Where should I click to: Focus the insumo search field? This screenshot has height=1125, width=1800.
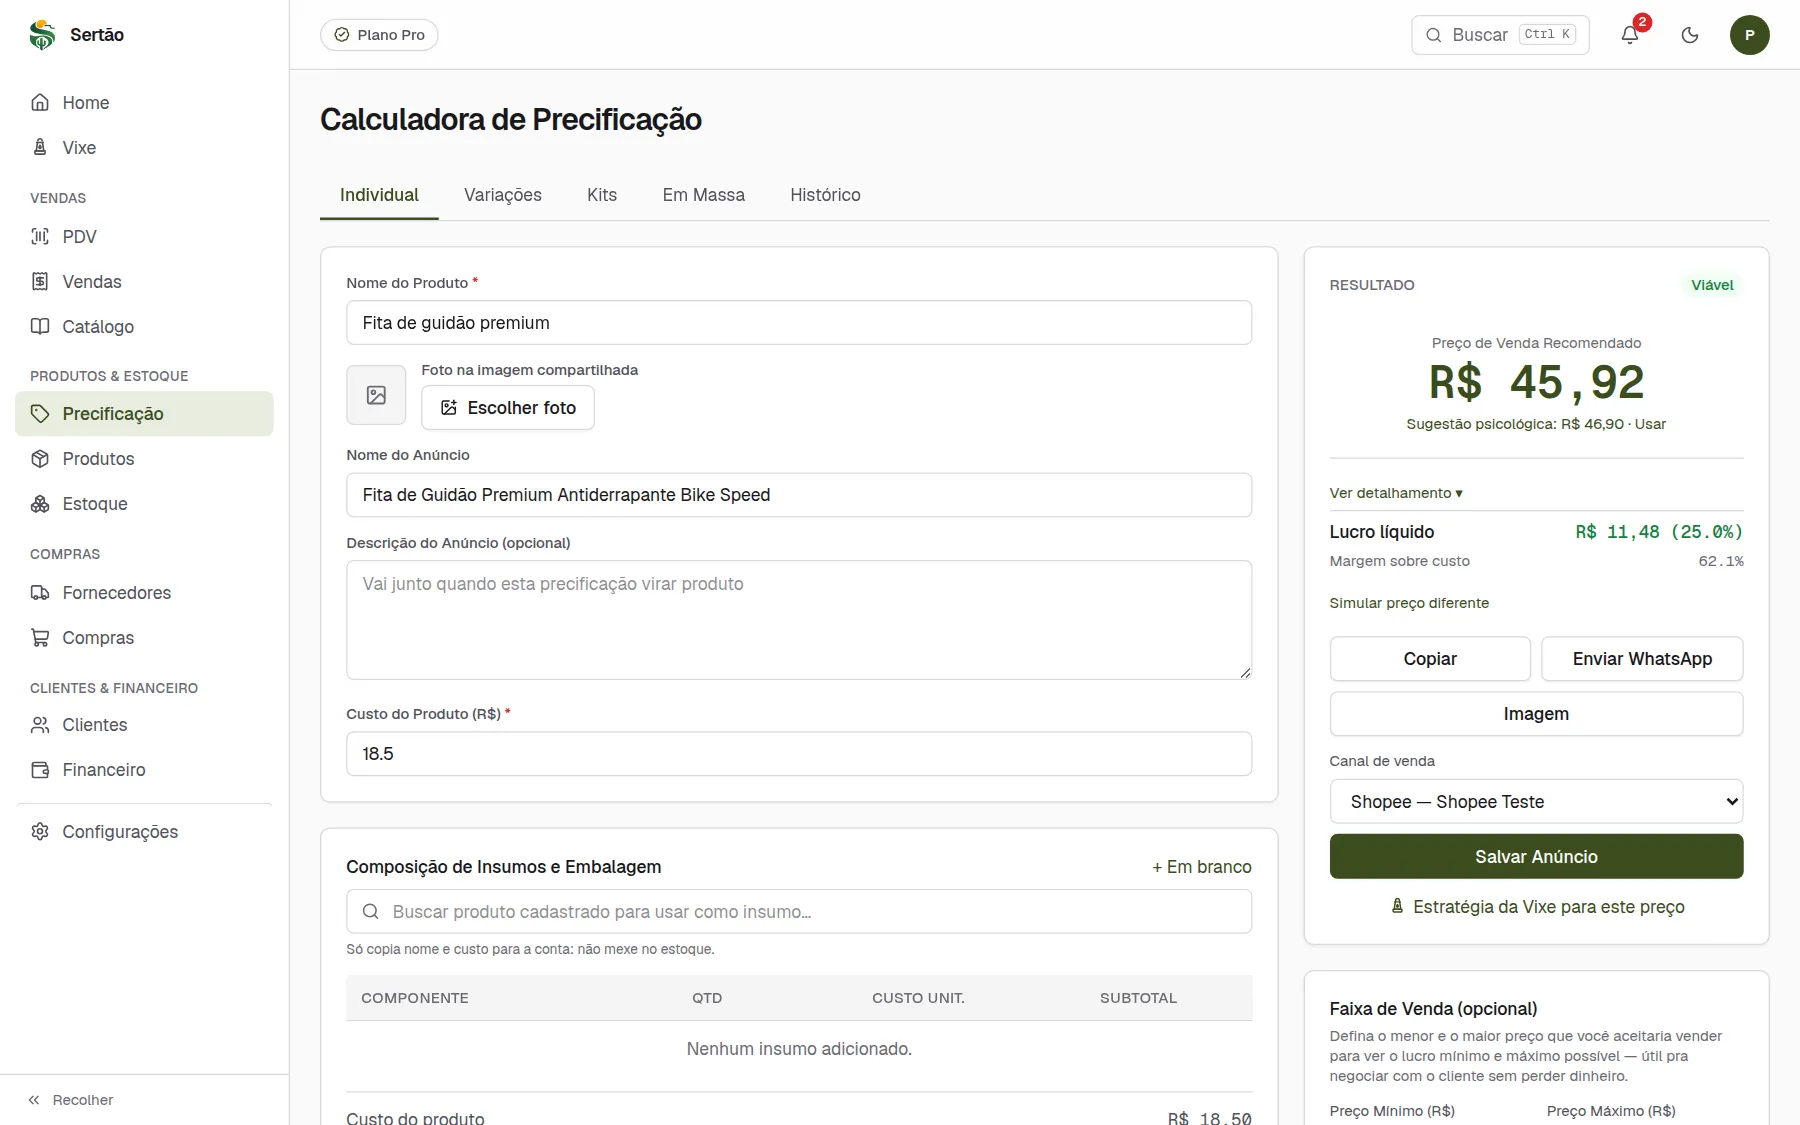799,911
